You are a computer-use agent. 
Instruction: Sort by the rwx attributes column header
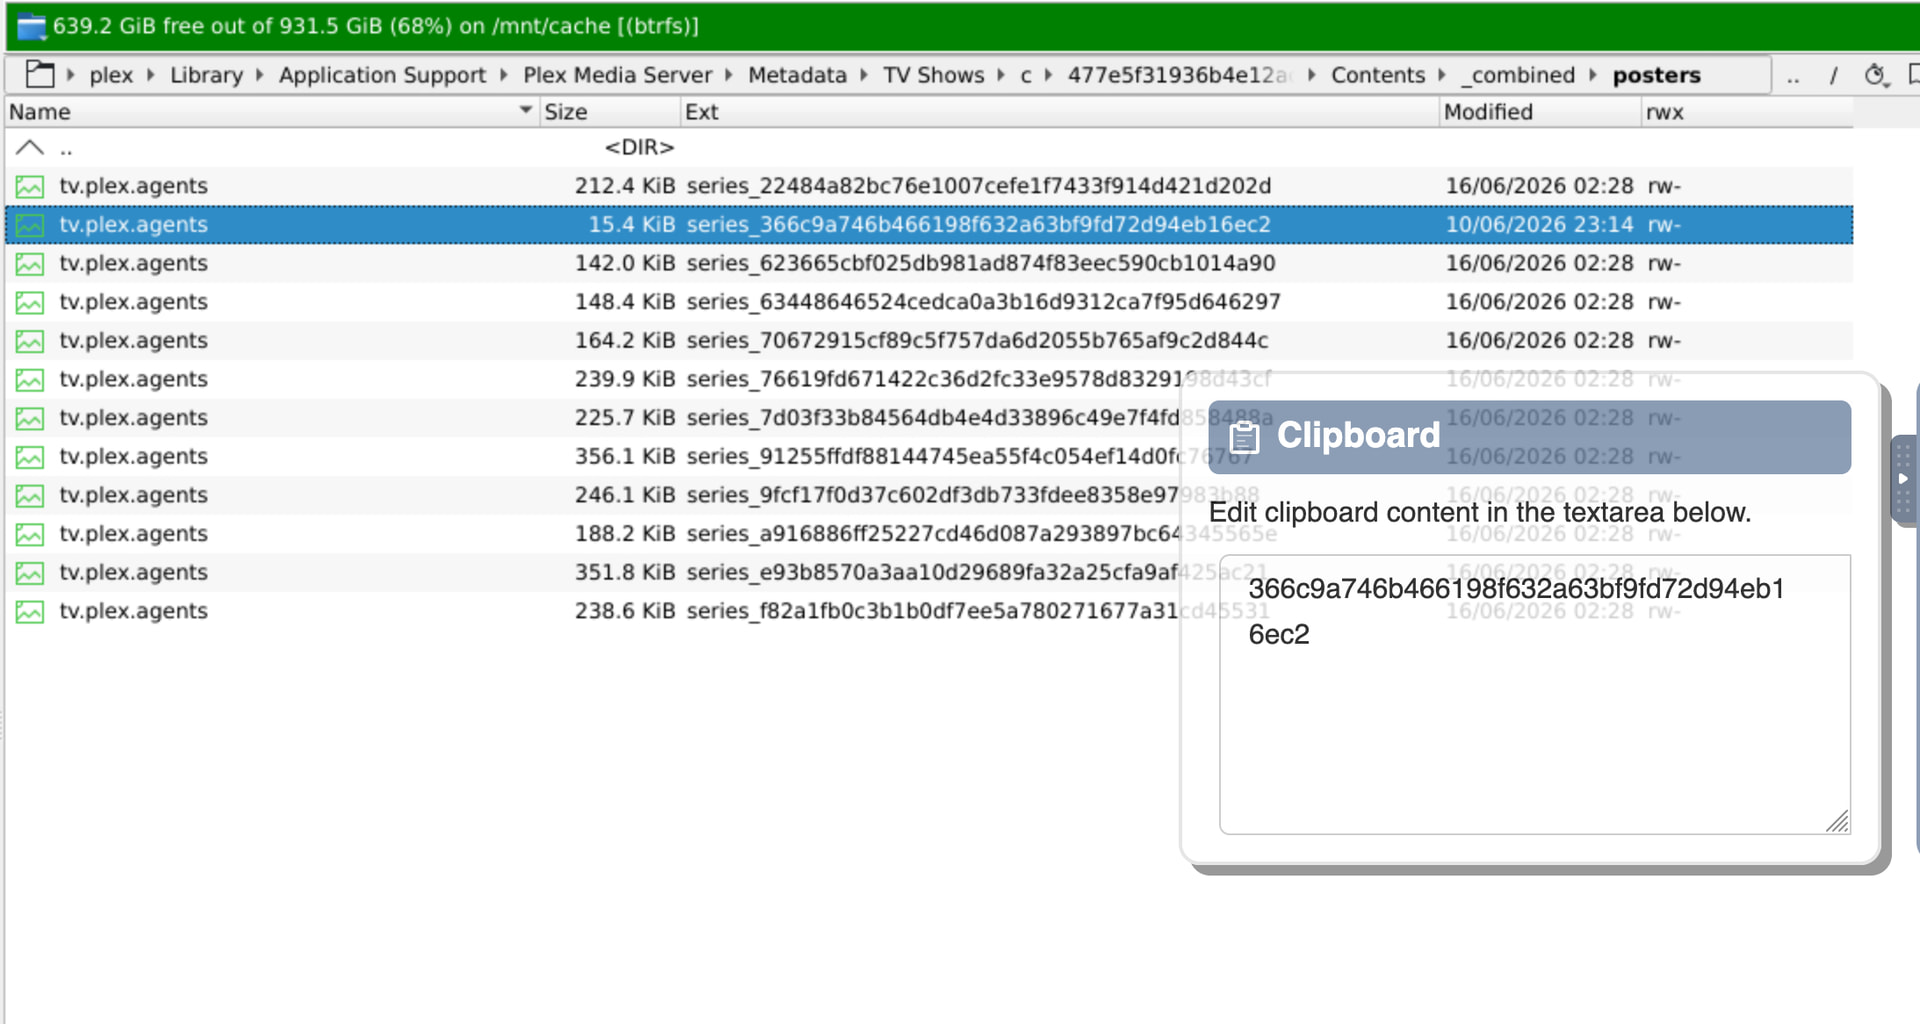coord(1747,112)
